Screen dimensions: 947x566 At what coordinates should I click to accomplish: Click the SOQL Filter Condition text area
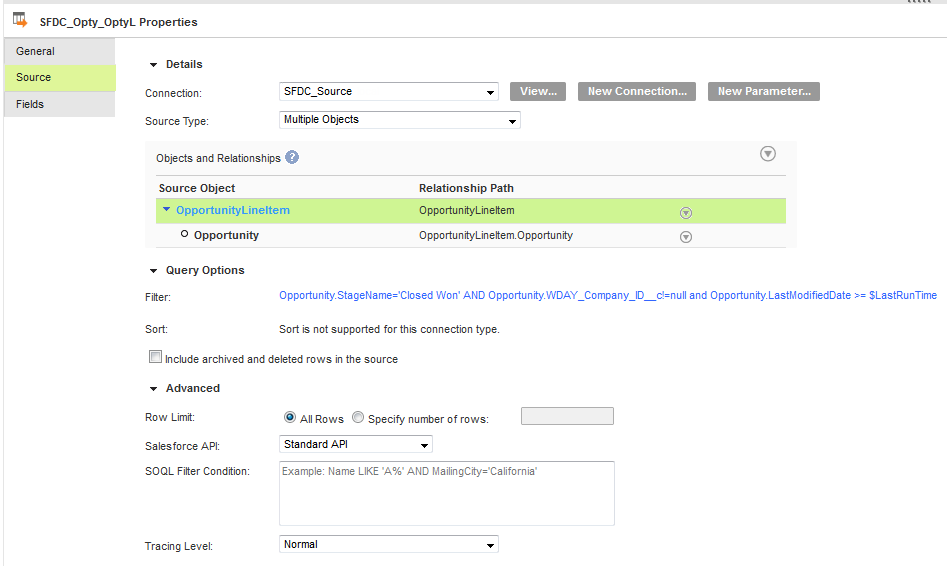click(x=446, y=494)
